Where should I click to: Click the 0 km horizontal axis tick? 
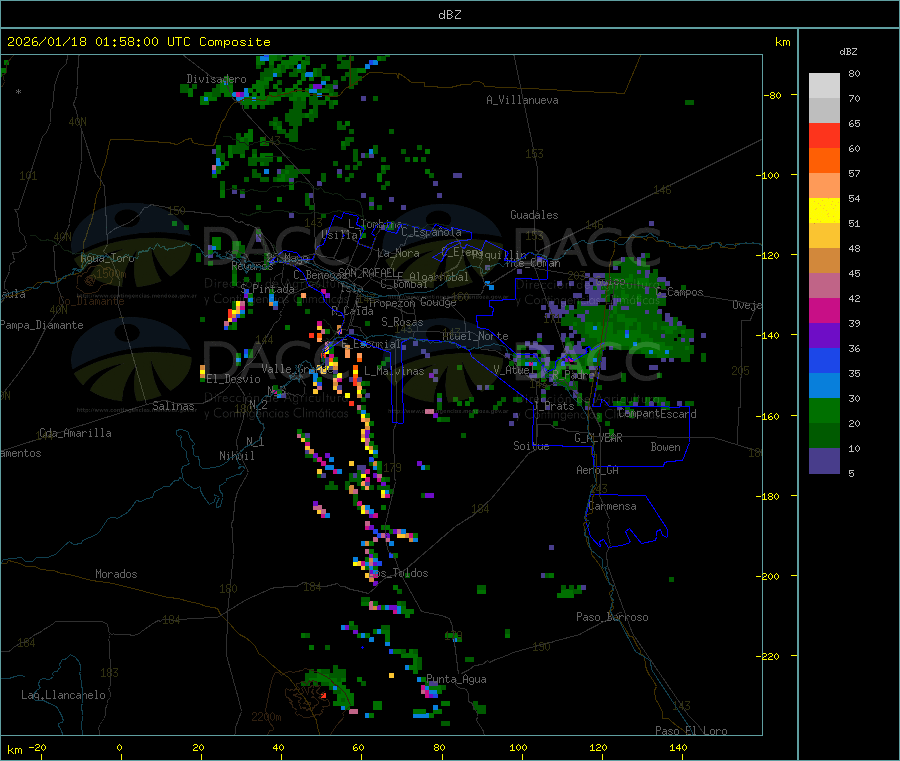119,748
